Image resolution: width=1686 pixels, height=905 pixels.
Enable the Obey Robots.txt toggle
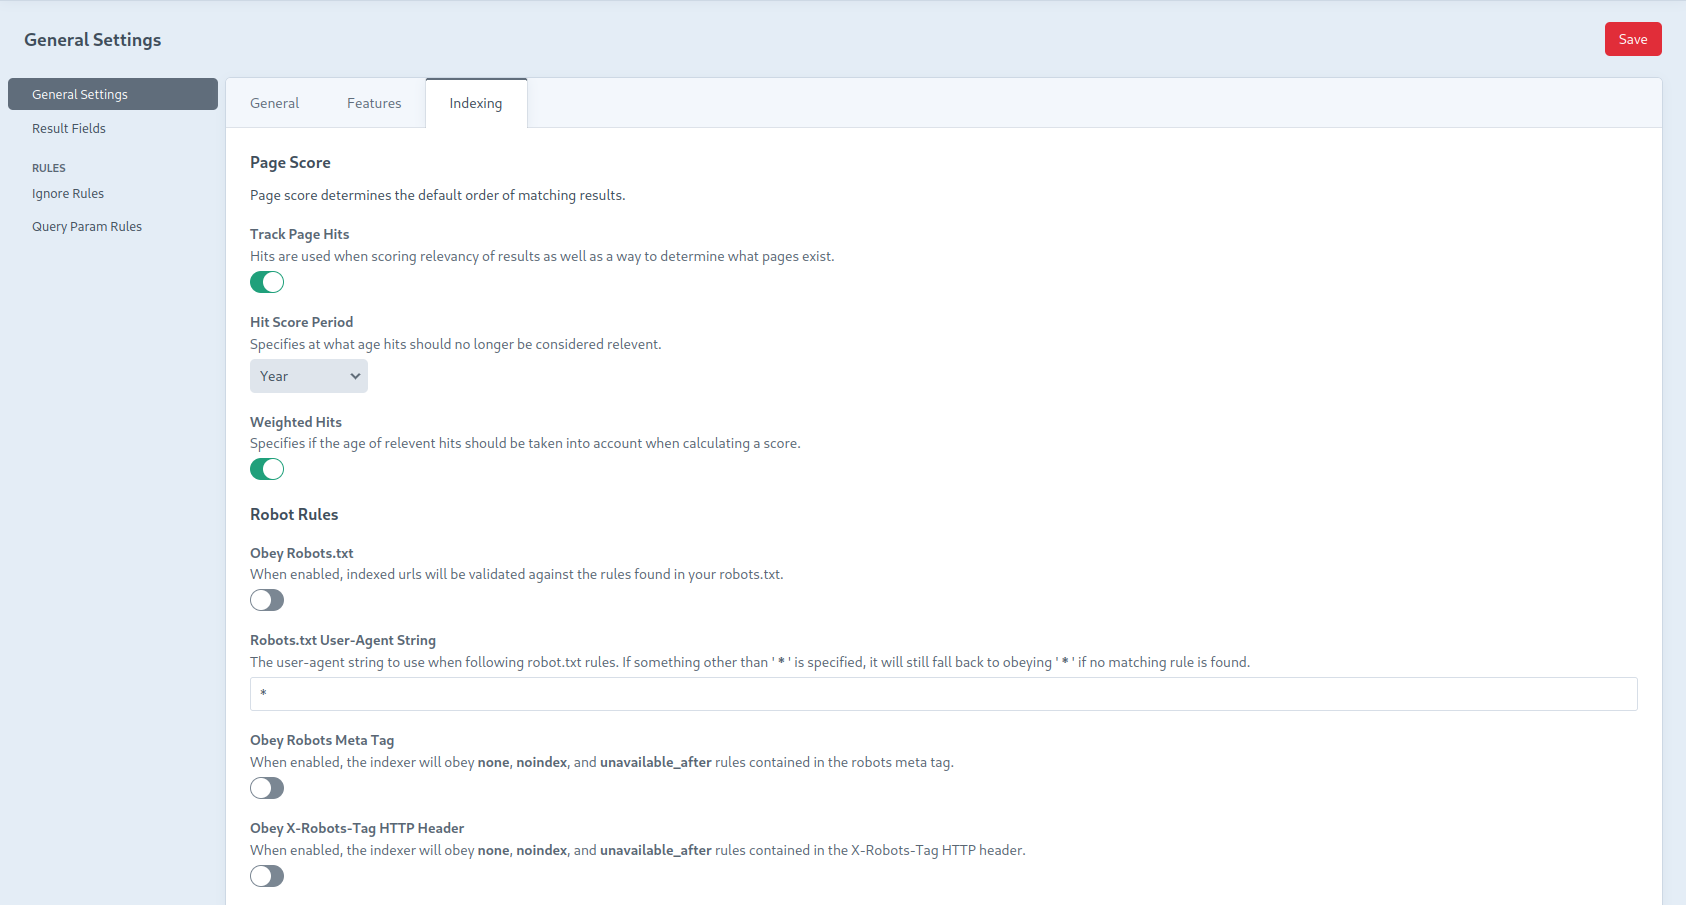[x=267, y=600]
